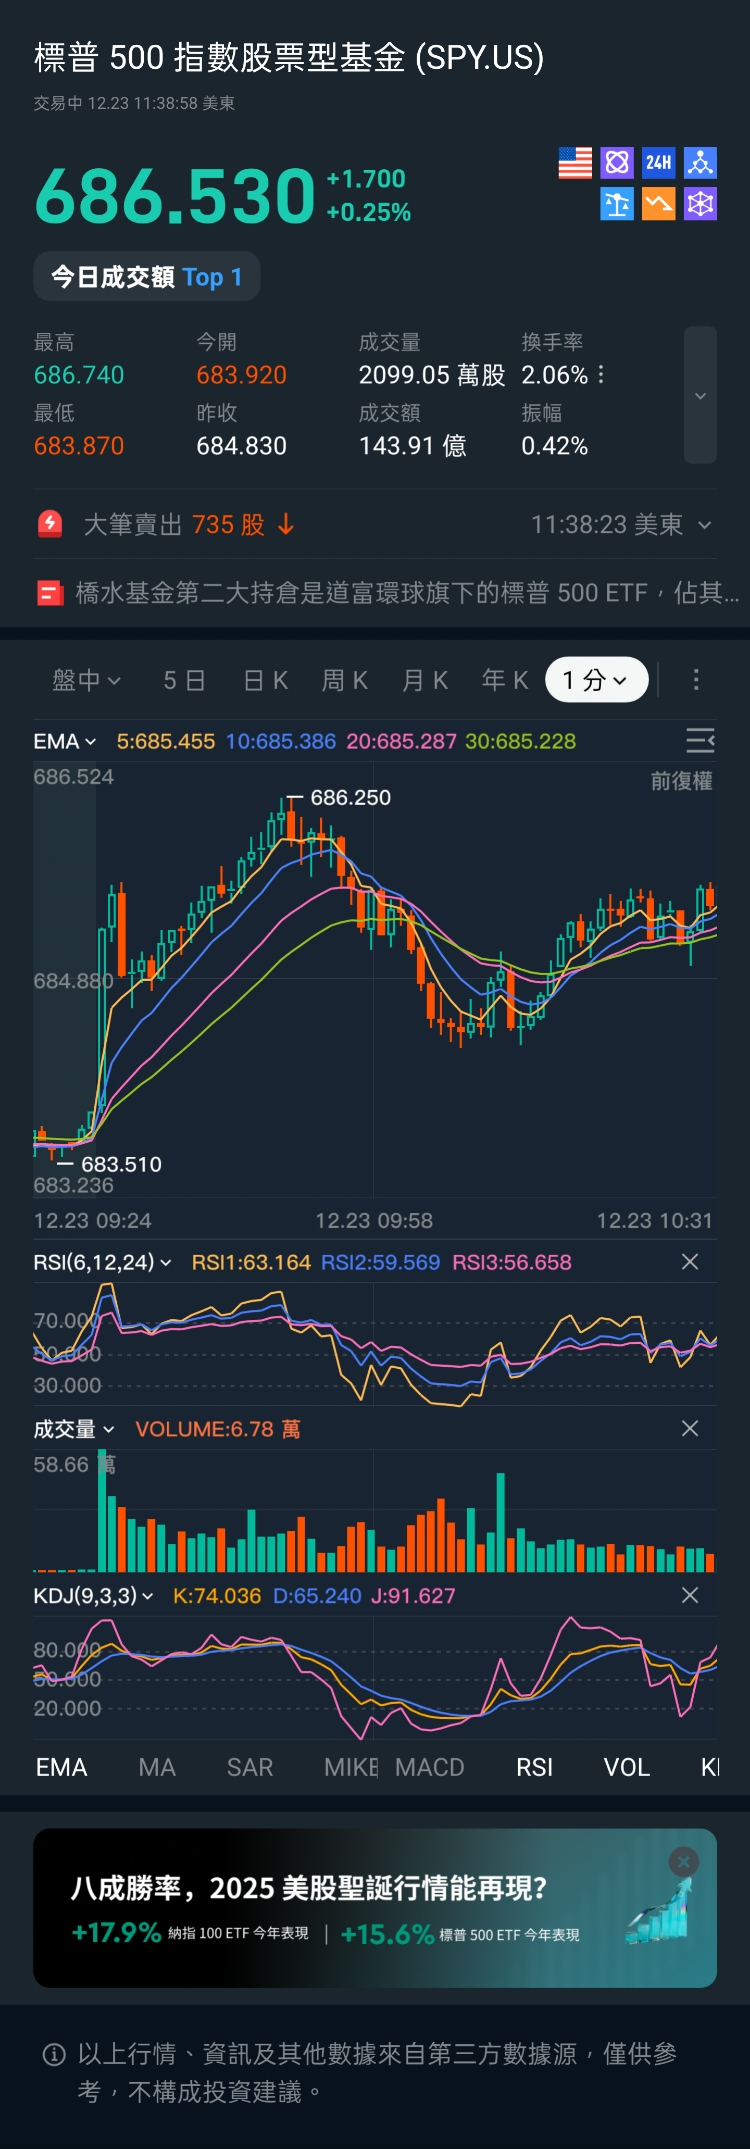Image resolution: width=750 pixels, height=2149 pixels.
Task: Toggle the MACD indicator
Action: click(430, 1767)
